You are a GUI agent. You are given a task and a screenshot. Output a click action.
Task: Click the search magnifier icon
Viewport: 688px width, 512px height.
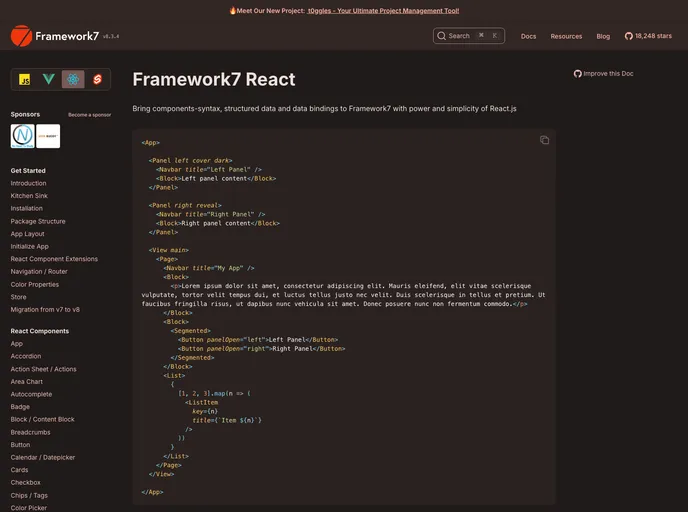pos(441,36)
